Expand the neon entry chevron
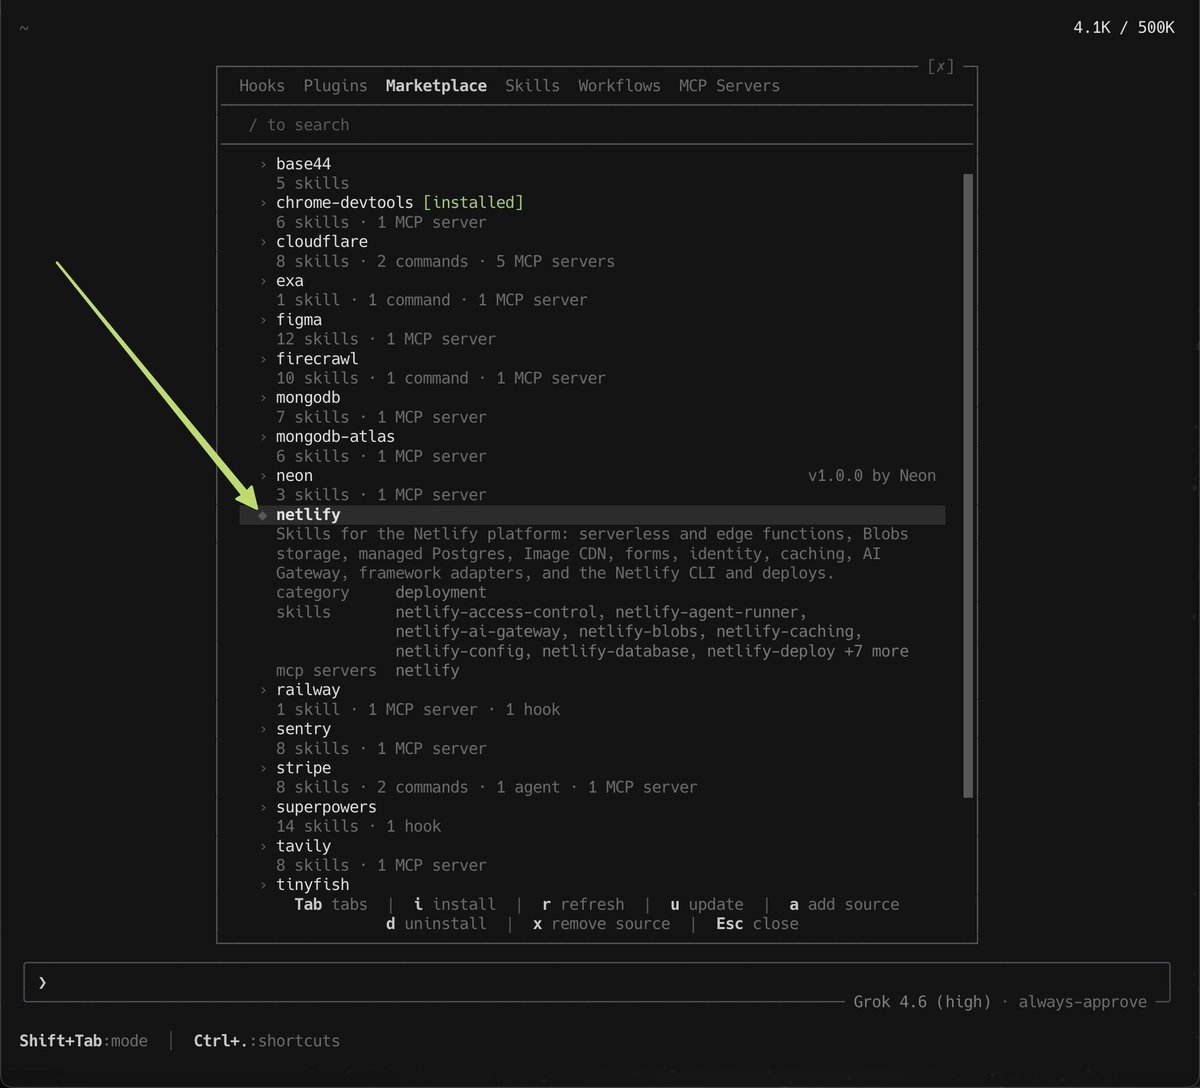Screen dimensions: 1200x1088 (x=263, y=476)
